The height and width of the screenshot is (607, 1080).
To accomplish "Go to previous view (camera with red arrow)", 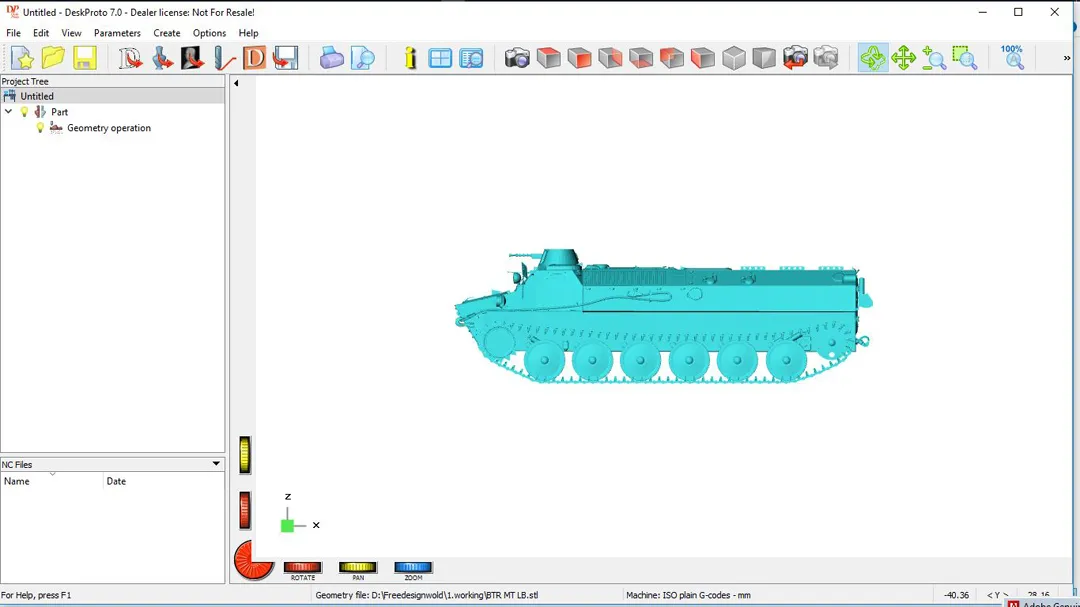I will [x=795, y=58].
